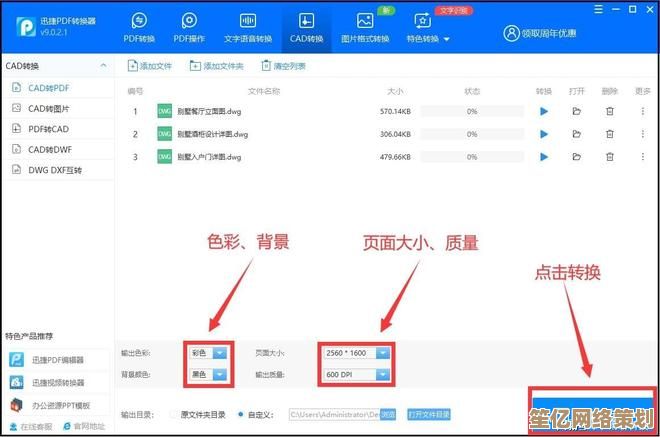
Task: Click the 添加文件 button
Action: (x=148, y=66)
